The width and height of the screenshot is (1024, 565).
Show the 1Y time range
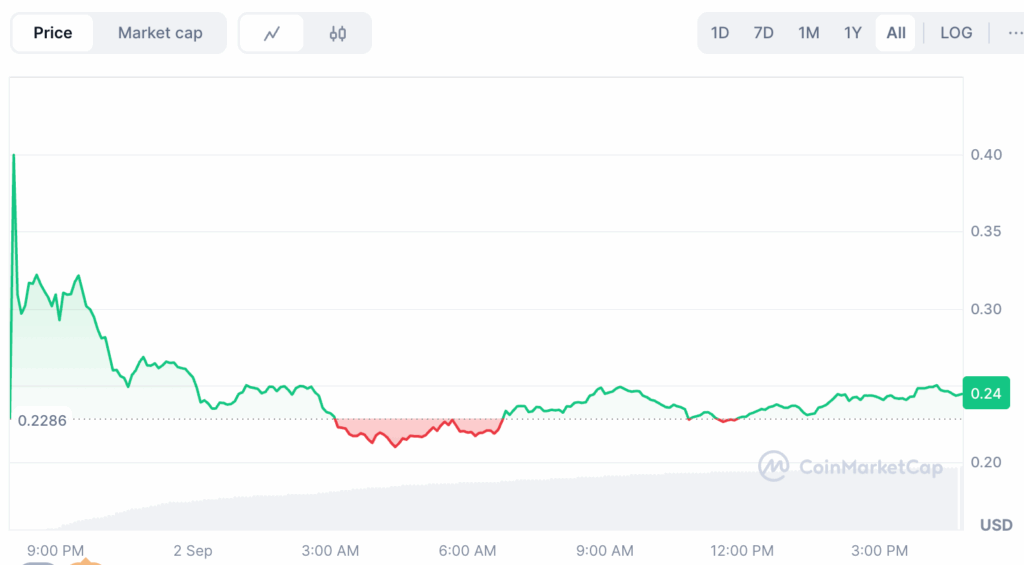(852, 33)
